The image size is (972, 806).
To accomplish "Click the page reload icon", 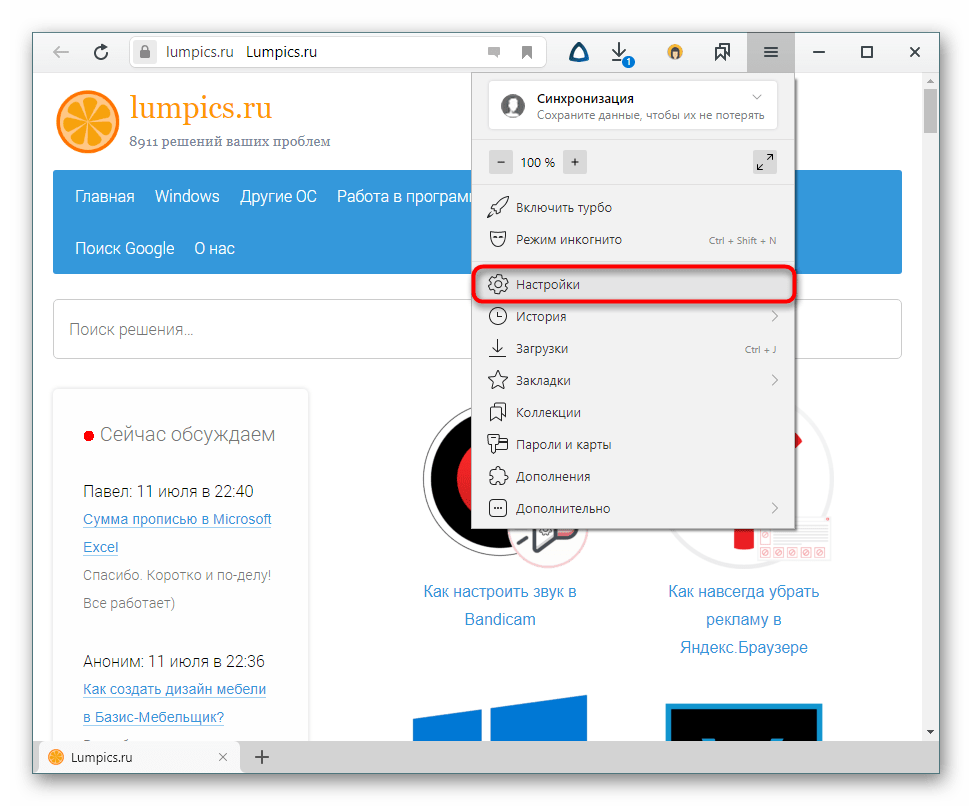I will point(101,52).
